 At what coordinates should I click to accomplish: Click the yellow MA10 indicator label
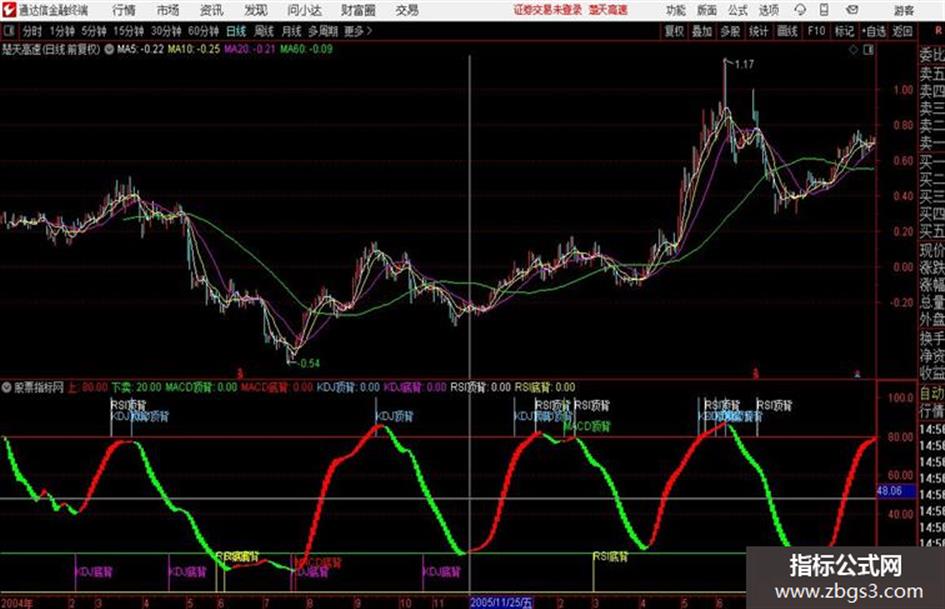[193, 49]
